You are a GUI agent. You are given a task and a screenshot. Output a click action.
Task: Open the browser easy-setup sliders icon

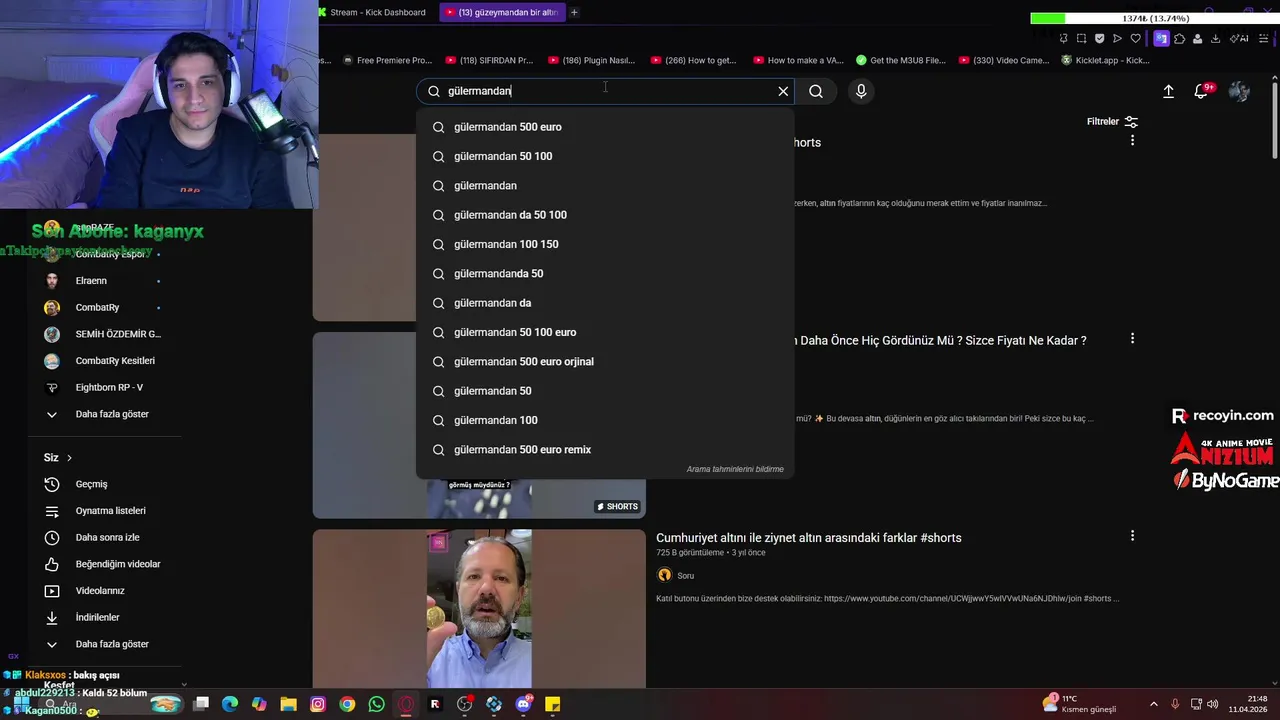tap(1266, 39)
